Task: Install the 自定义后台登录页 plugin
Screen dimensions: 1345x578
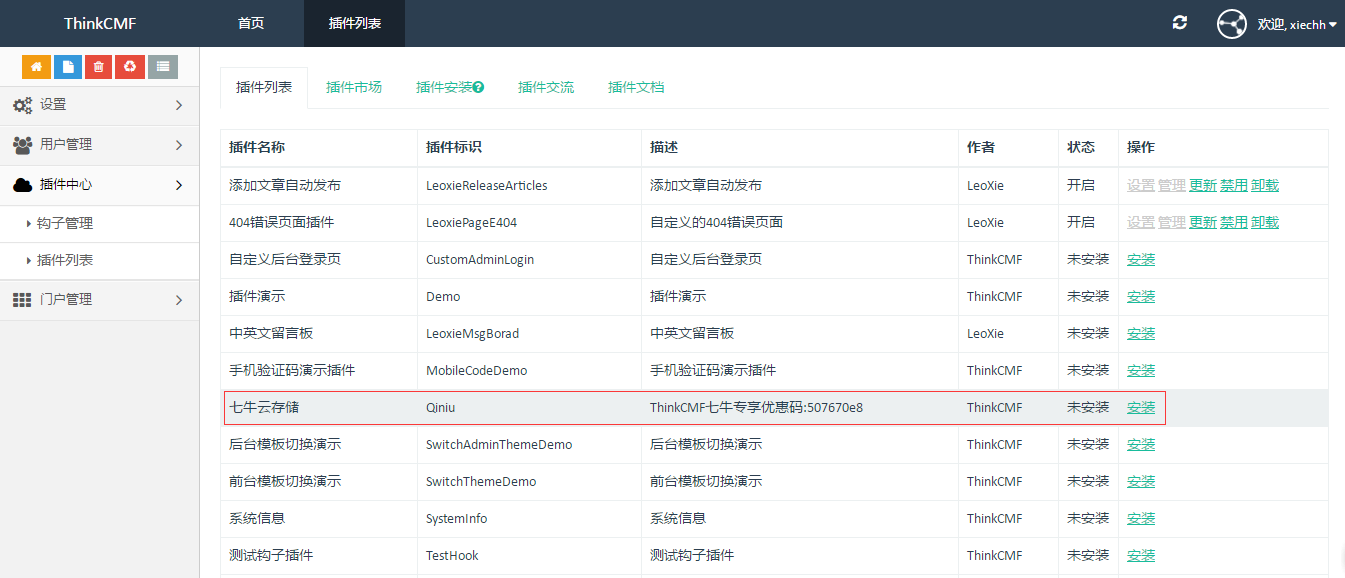Action: [1141, 259]
